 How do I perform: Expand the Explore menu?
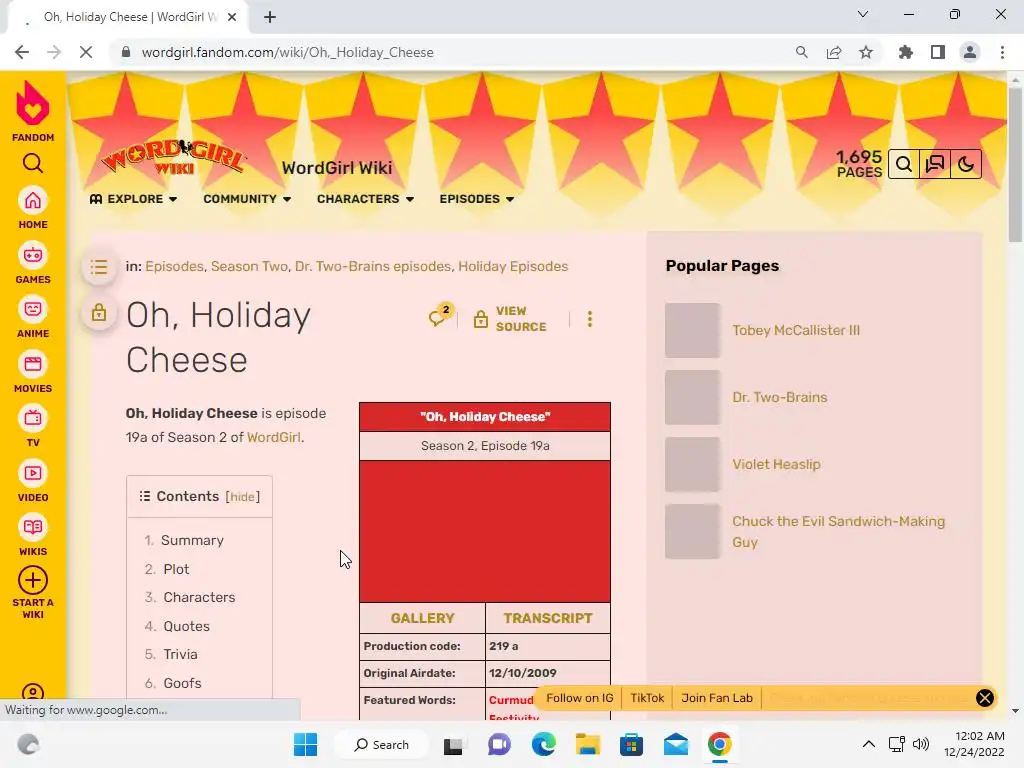[133, 199]
